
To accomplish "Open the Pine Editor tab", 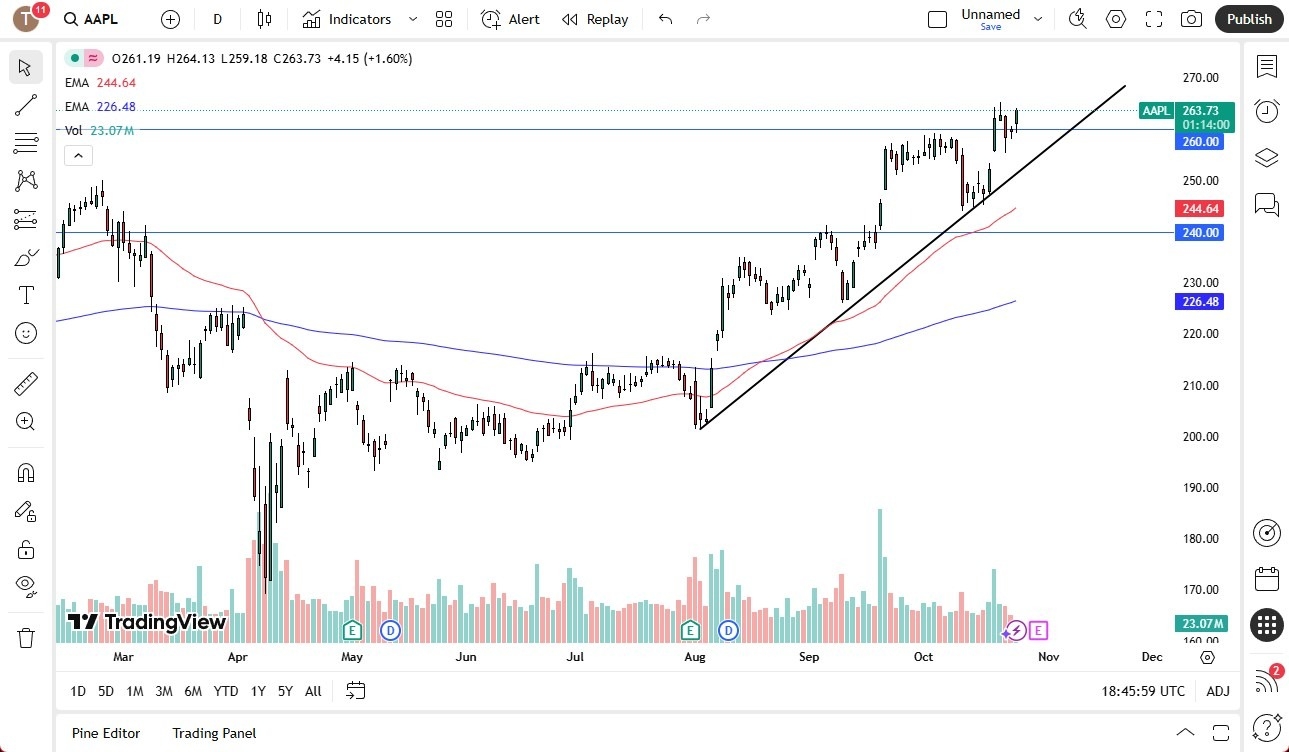I will tap(105, 733).
